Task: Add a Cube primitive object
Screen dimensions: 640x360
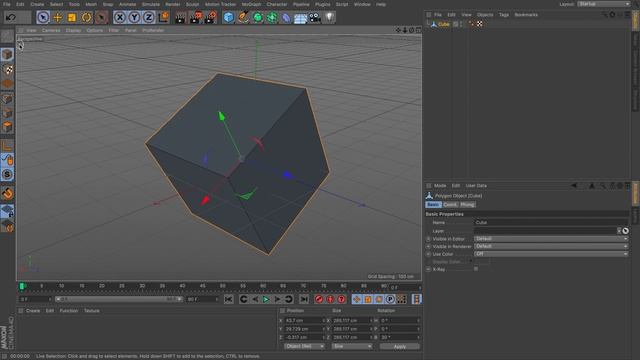Action: tap(229, 18)
